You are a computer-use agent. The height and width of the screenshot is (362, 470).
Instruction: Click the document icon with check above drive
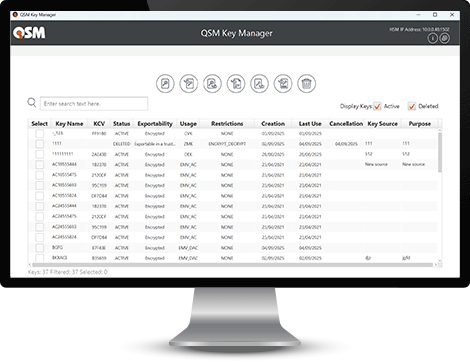click(x=283, y=83)
